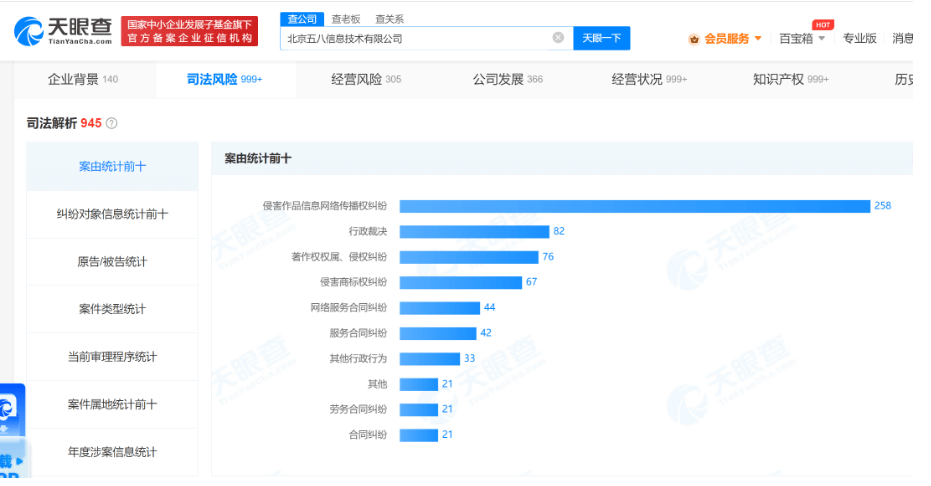Click the 侵害商标权纠纷 bar valued 67
This screenshot has width=931, height=486.
click(x=461, y=282)
